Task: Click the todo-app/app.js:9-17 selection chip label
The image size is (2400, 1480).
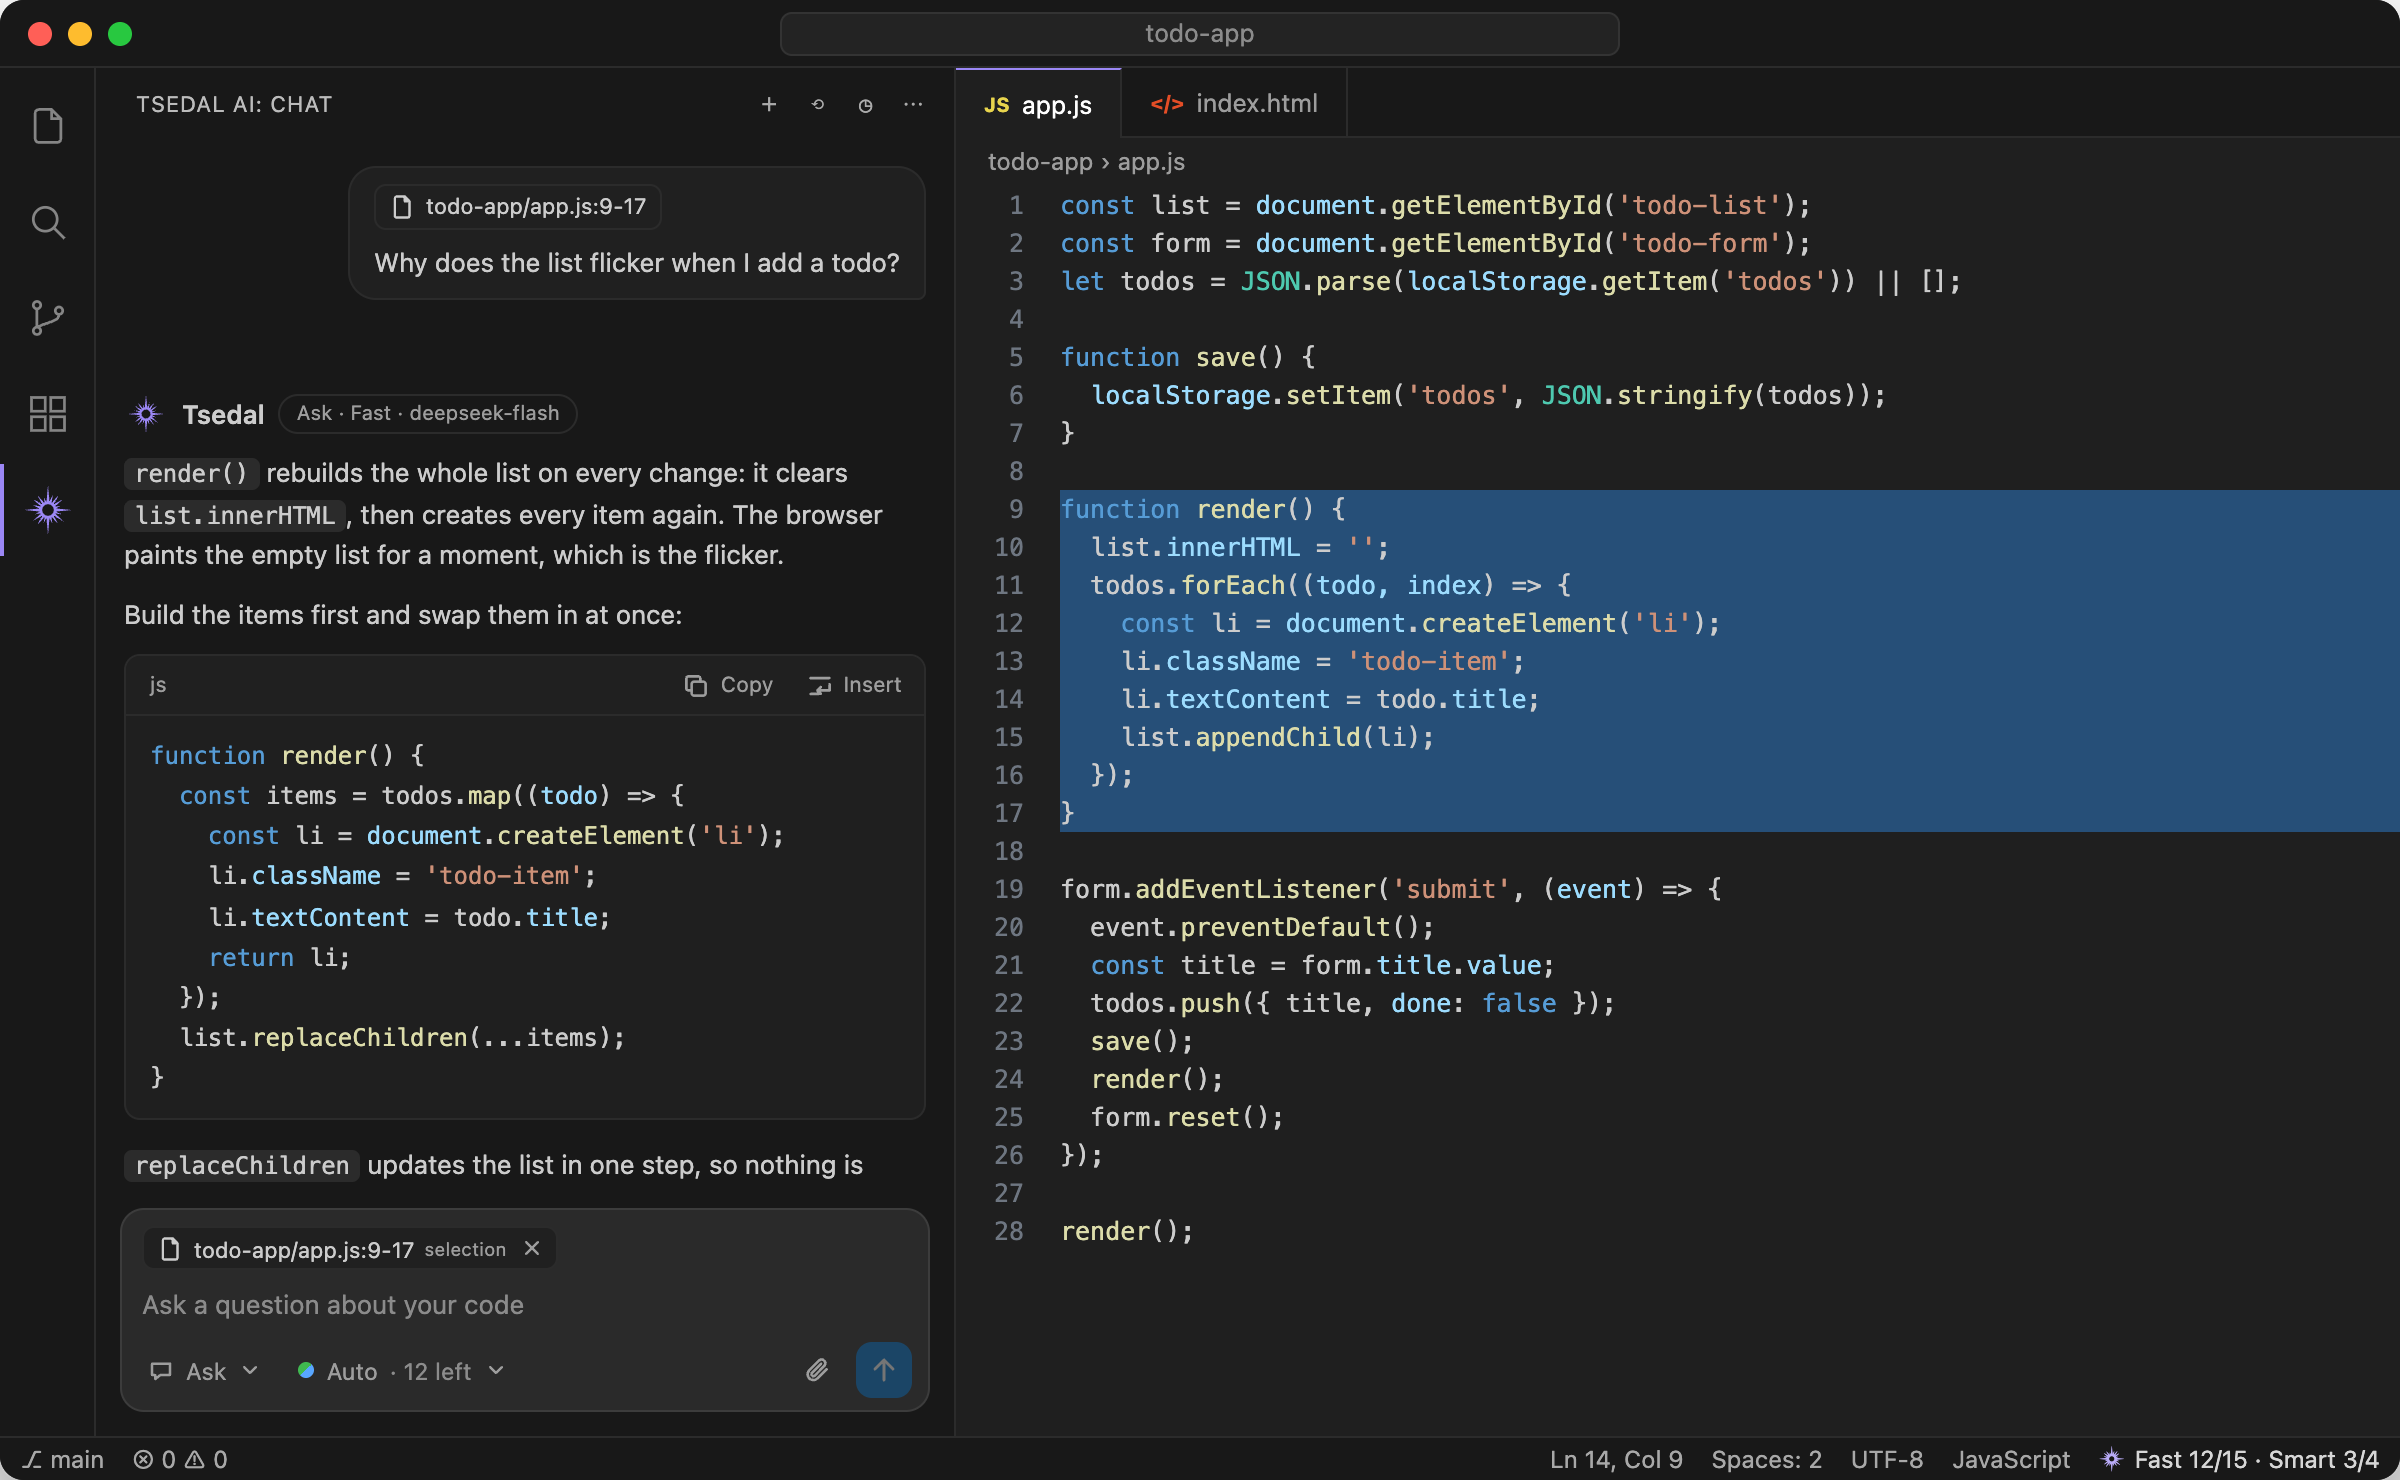Action: [x=303, y=1249]
